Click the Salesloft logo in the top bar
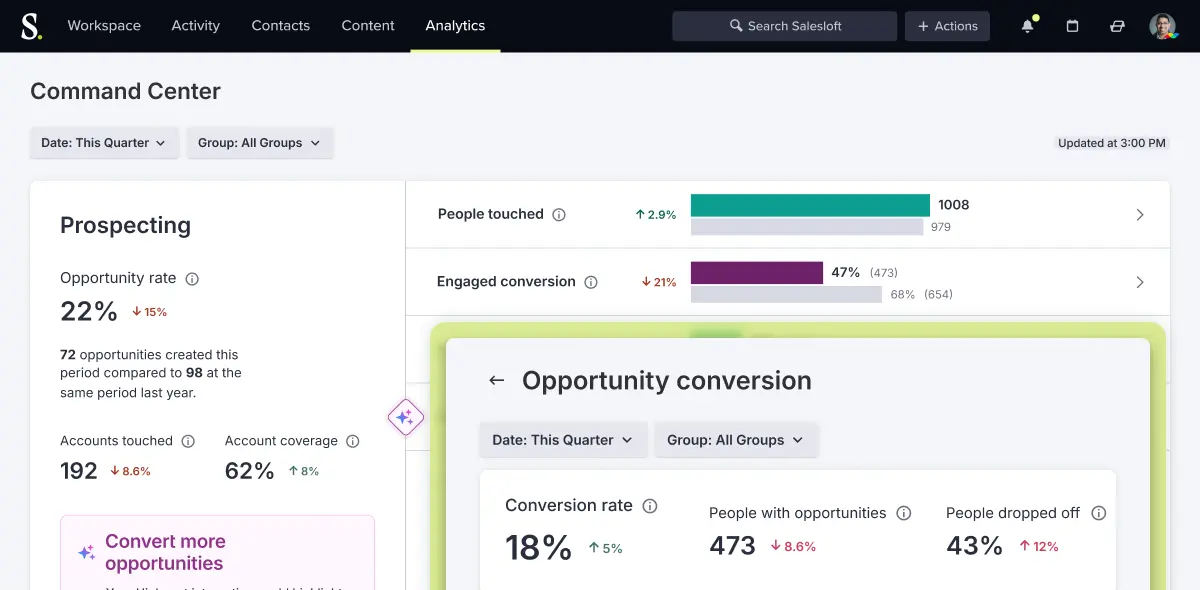 pyautogui.click(x=32, y=26)
